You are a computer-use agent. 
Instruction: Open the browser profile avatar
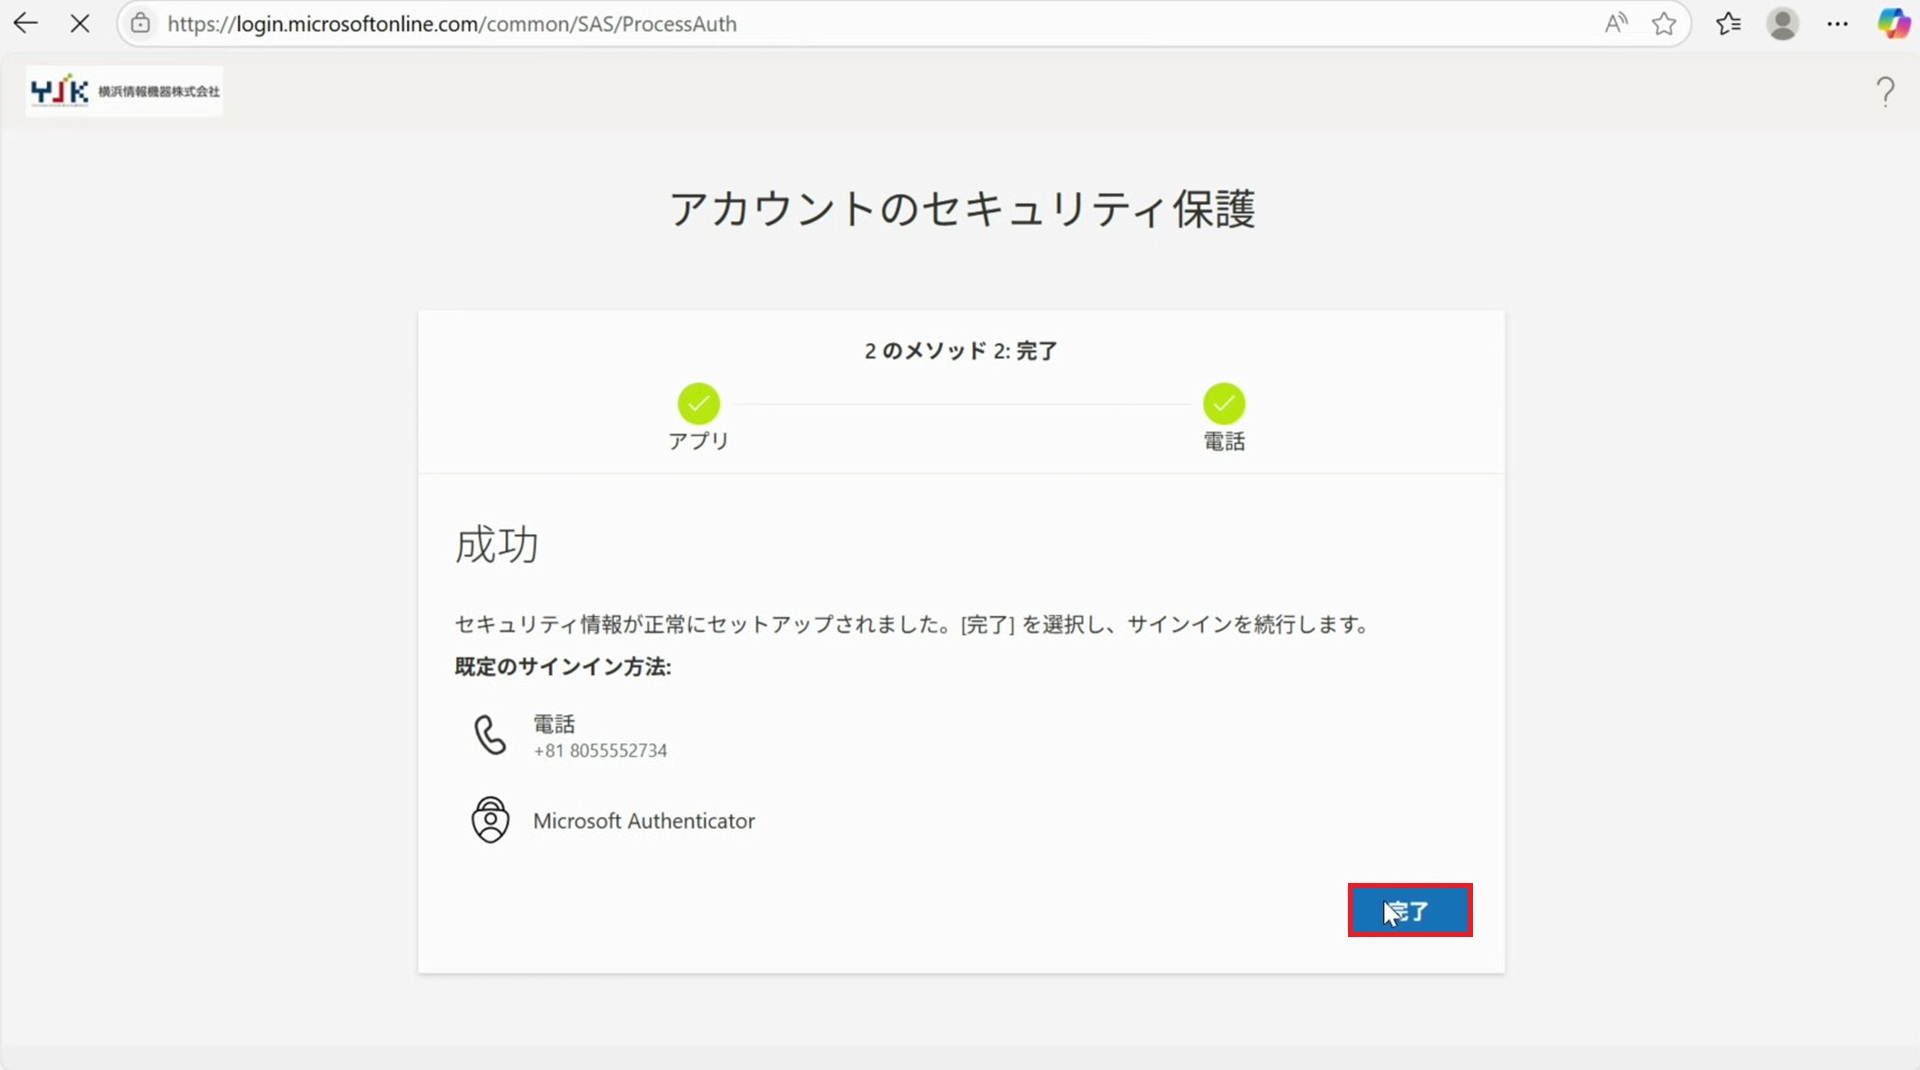(x=1782, y=24)
